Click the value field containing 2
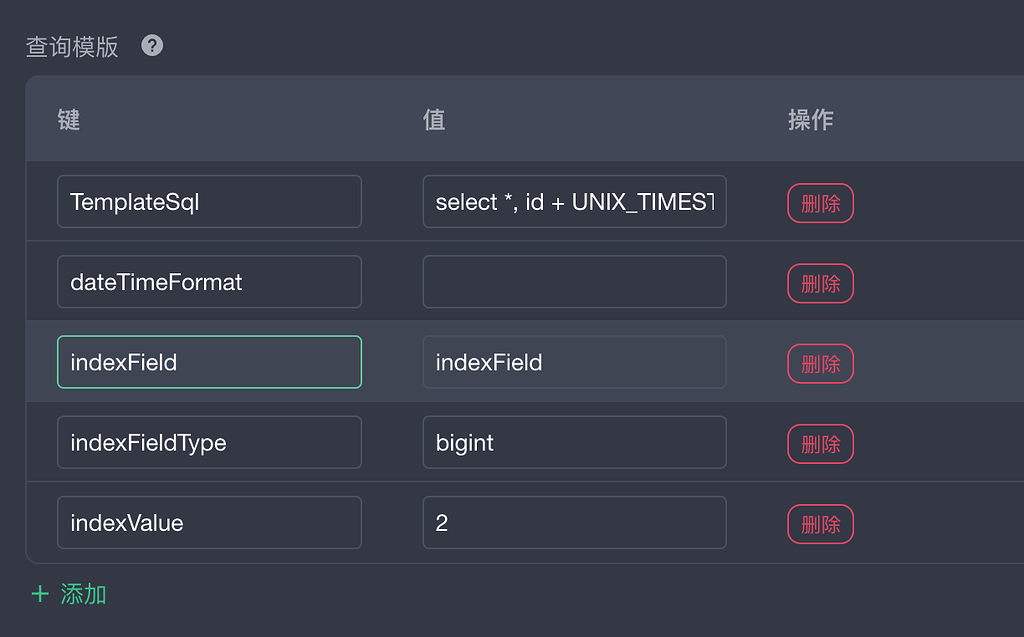The width and height of the screenshot is (1024, 637). click(574, 522)
